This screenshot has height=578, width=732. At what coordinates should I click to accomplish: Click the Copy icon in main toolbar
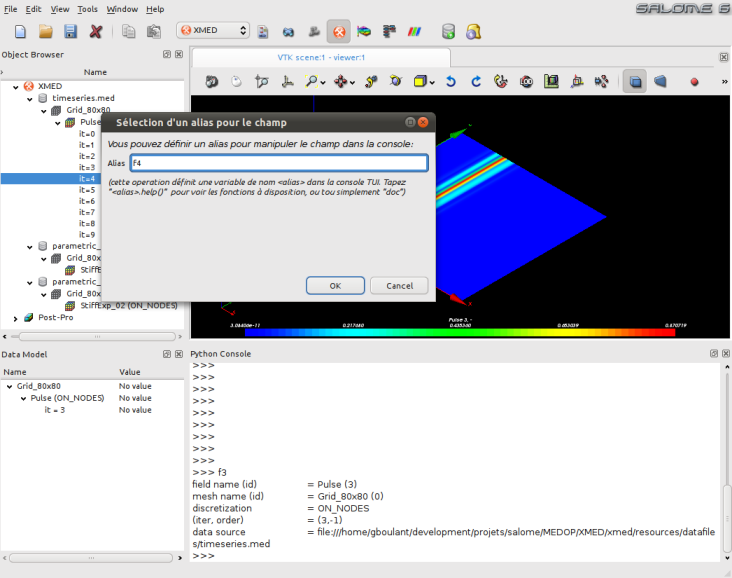point(128,31)
